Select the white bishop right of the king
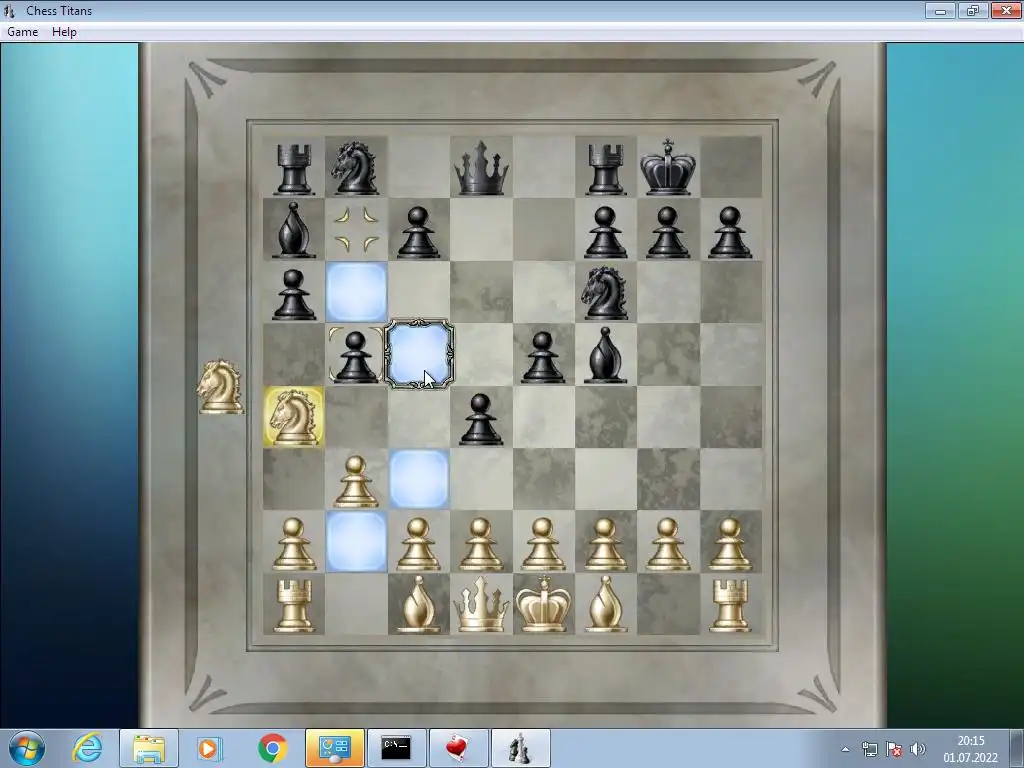The width and height of the screenshot is (1024, 768). pyautogui.click(x=605, y=604)
